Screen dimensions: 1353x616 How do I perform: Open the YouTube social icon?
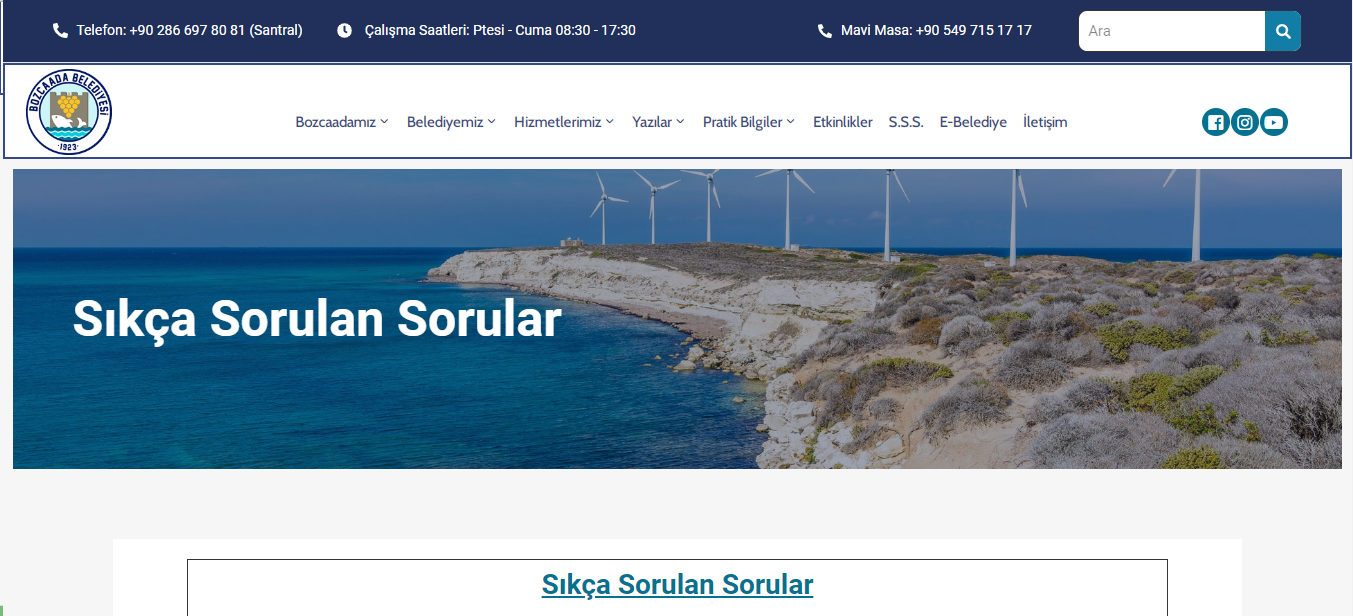click(1273, 122)
